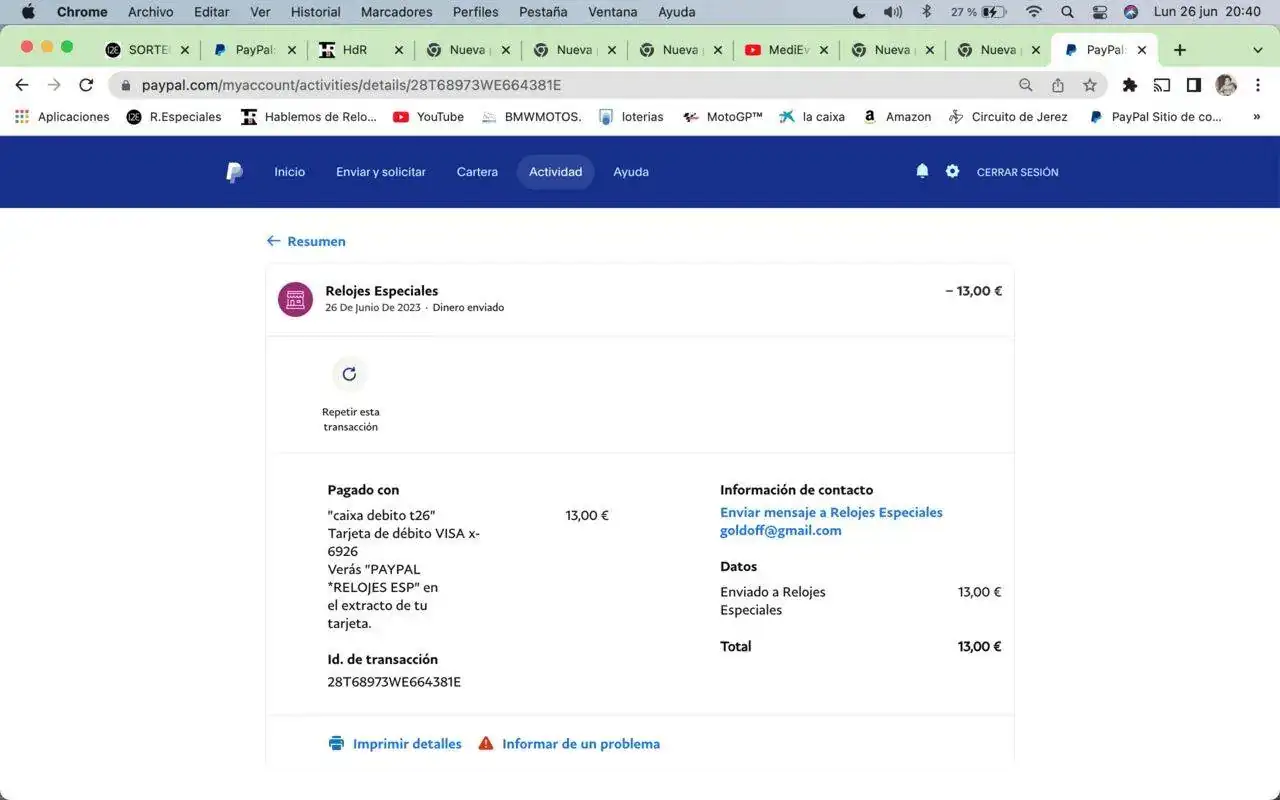Screen dimensions: 1280x800
Task: Open Control Center in menu bar
Action: [x=1099, y=12]
